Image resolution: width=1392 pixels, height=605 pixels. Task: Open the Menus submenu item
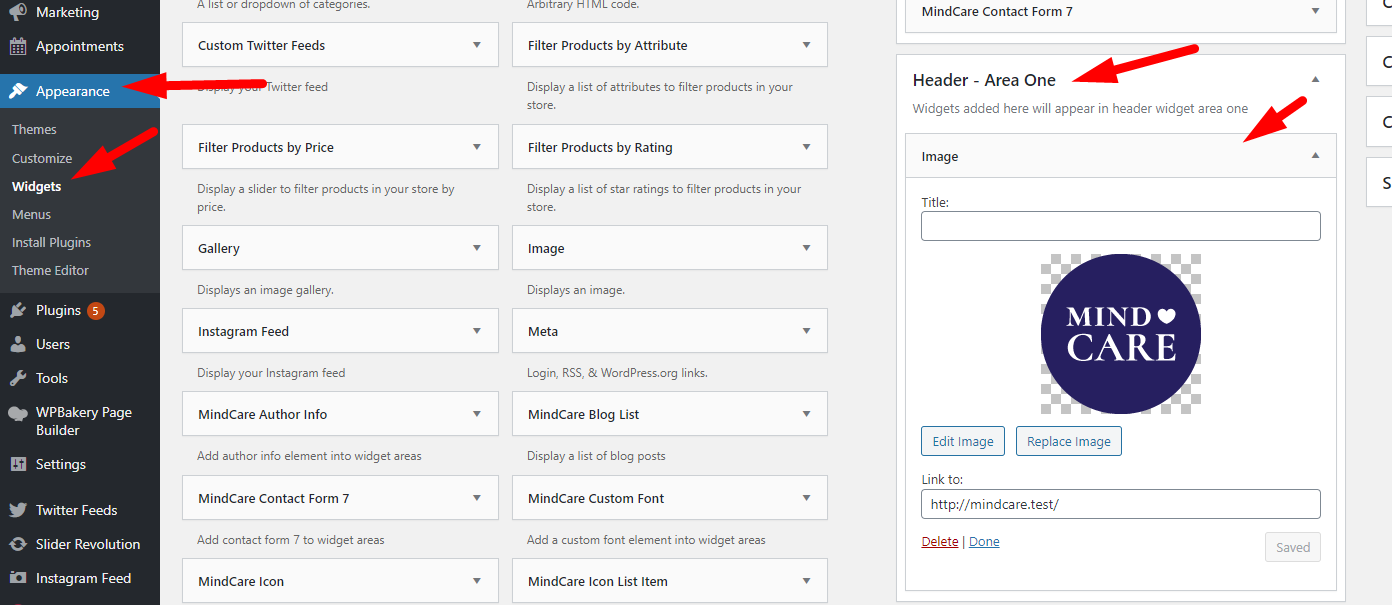(31, 214)
